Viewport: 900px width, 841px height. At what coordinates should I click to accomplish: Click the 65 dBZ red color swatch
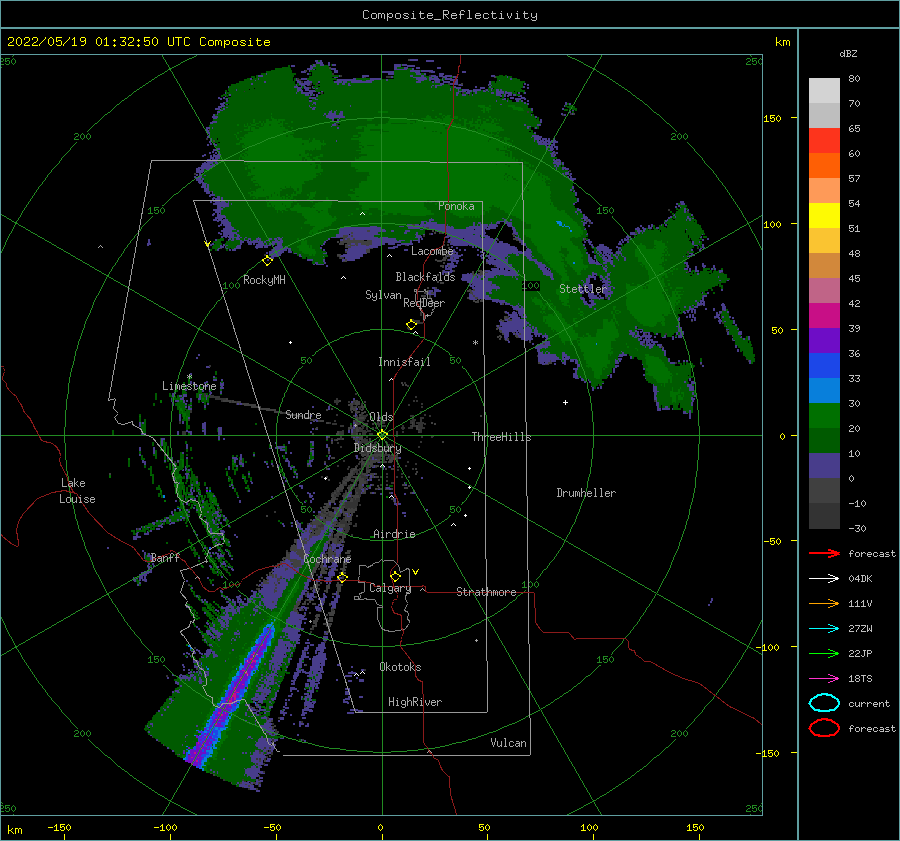[x=824, y=141]
